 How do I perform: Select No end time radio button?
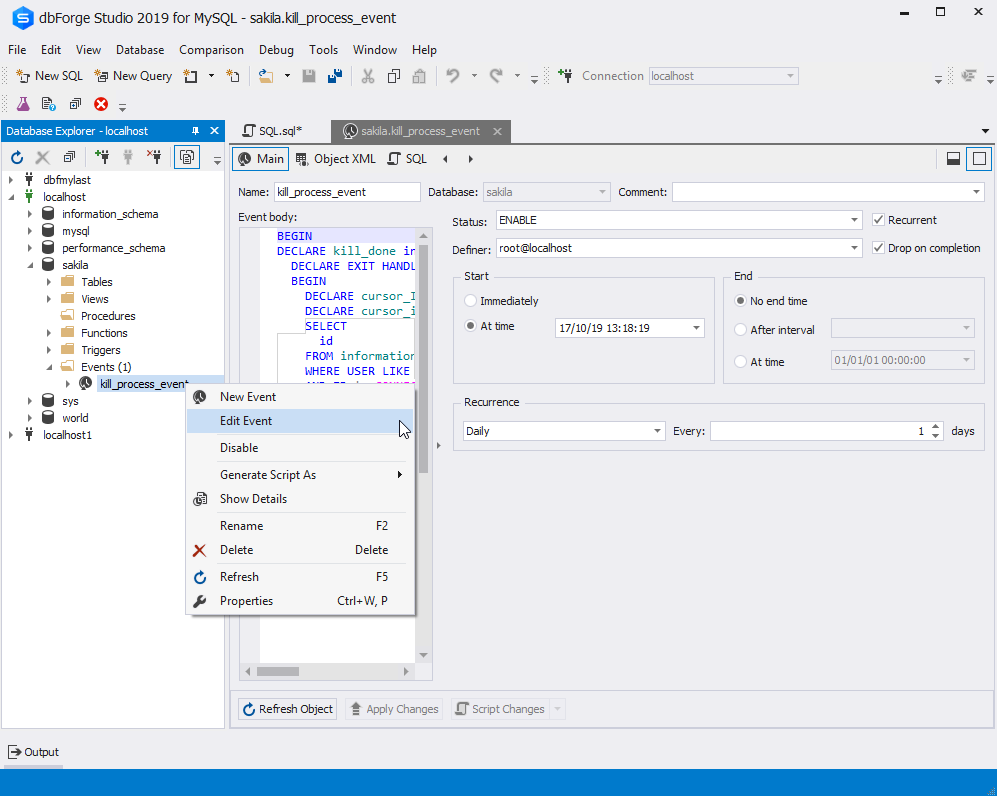(x=740, y=301)
